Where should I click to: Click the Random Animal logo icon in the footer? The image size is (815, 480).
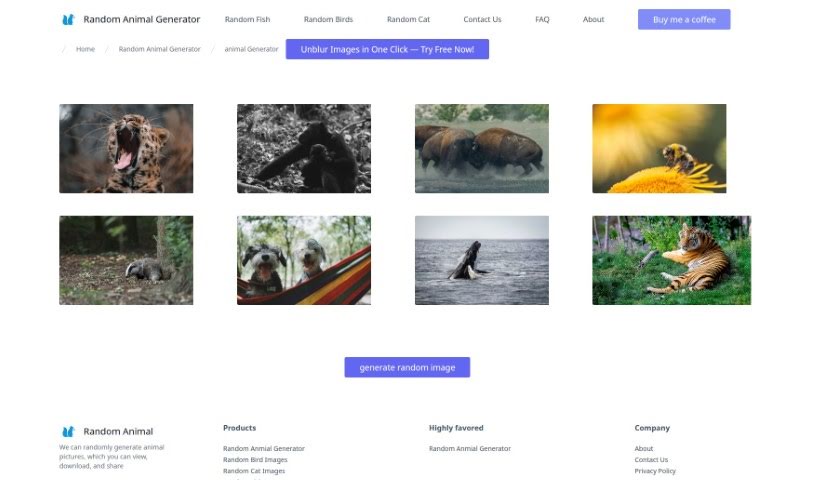click(68, 432)
